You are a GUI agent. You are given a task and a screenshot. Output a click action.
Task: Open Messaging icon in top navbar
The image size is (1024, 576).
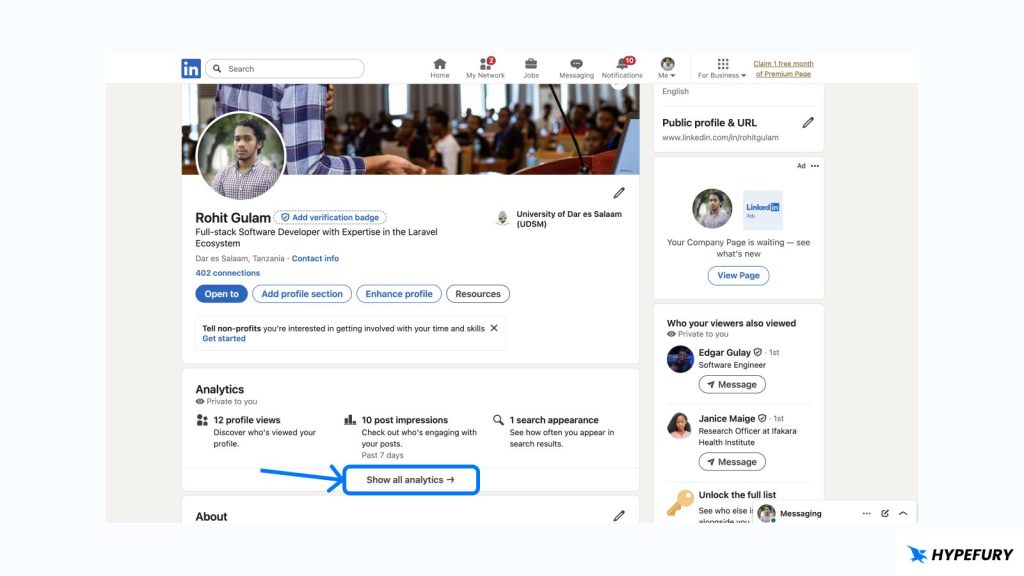tap(576, 65)
